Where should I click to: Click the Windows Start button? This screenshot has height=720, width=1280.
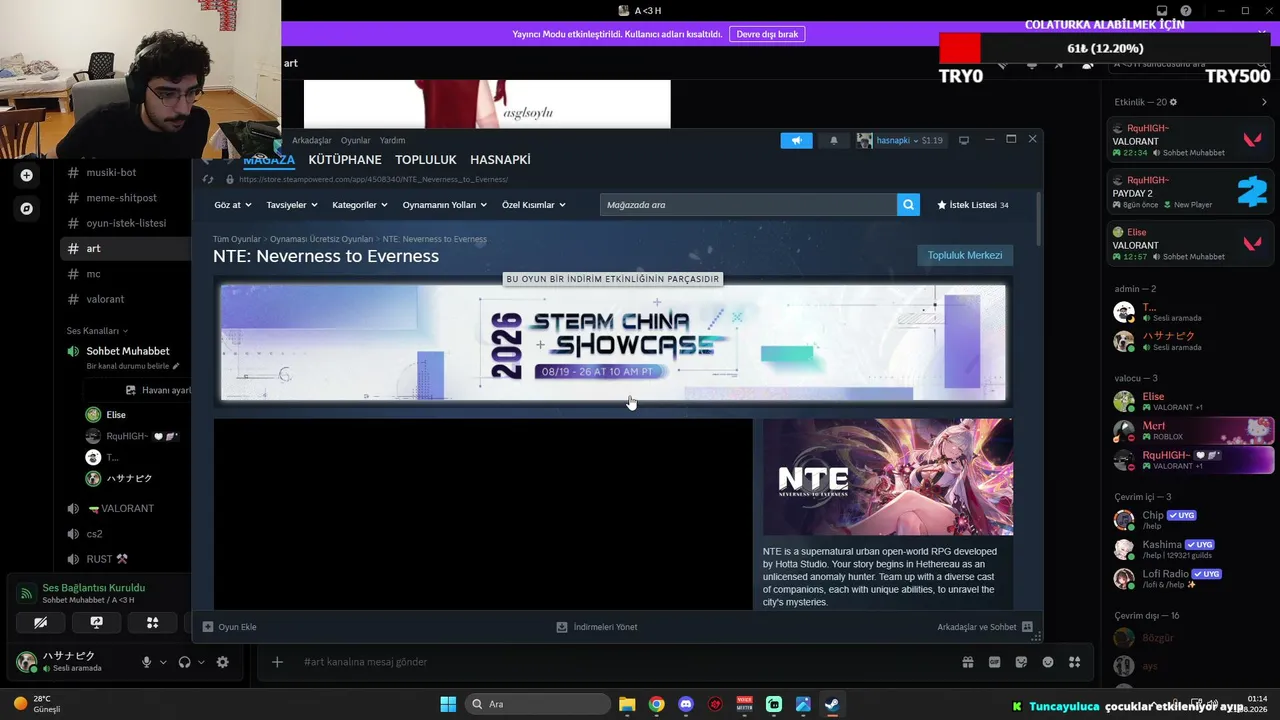pyautogui.click(x=448, y=704)
